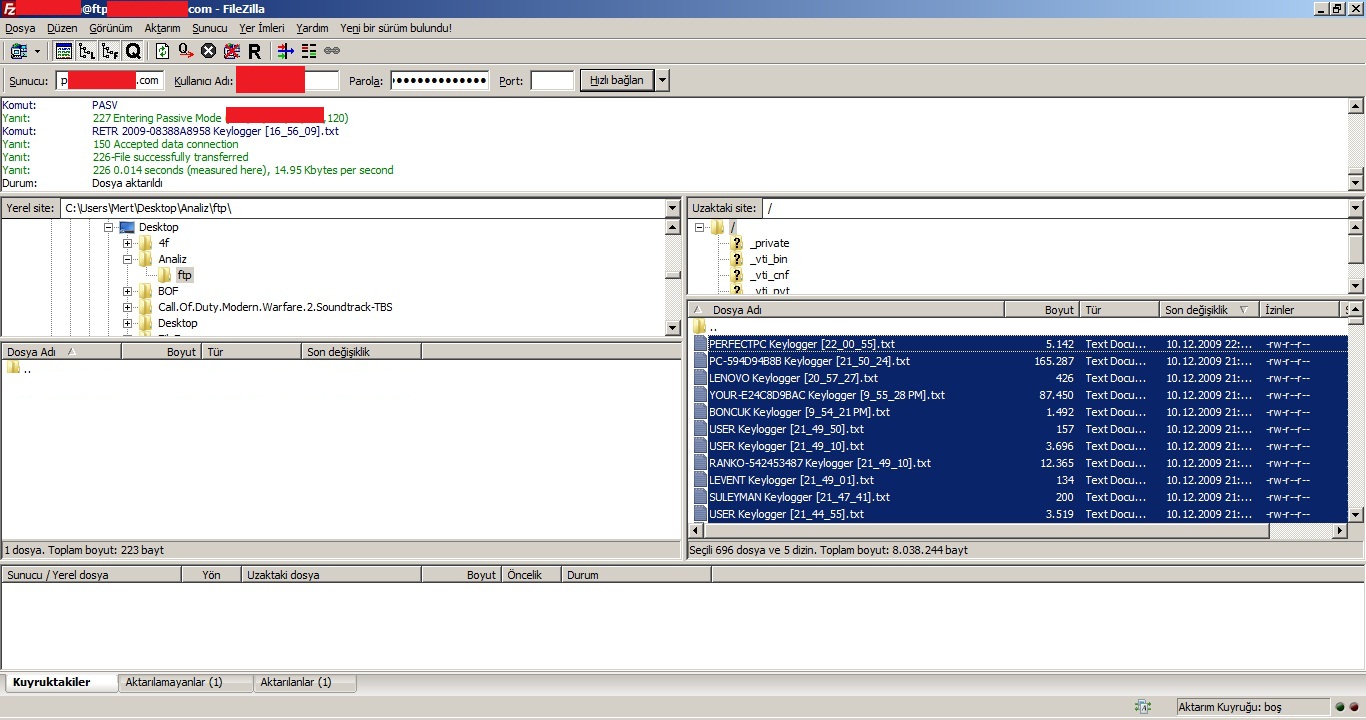Toggle the transfer queue display
The height and width of the screenshot is (720, 1366).
133,51
